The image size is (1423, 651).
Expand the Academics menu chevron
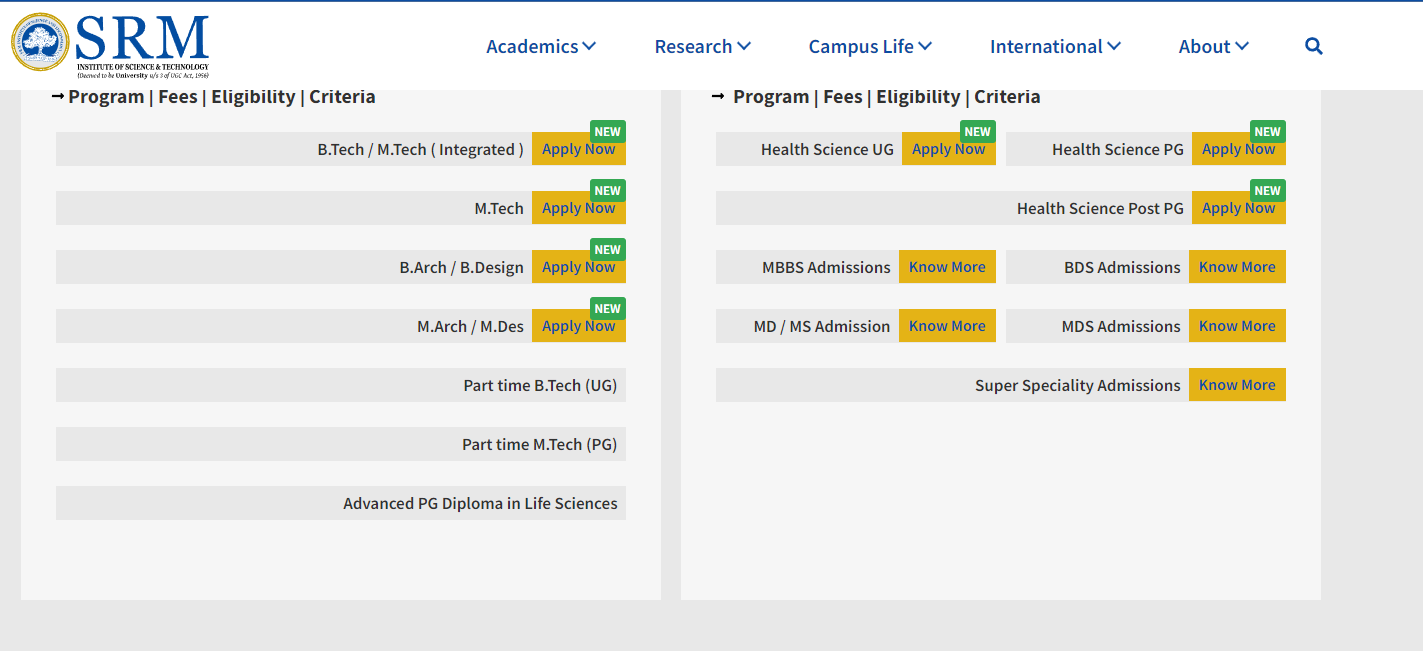coord(589,46)
